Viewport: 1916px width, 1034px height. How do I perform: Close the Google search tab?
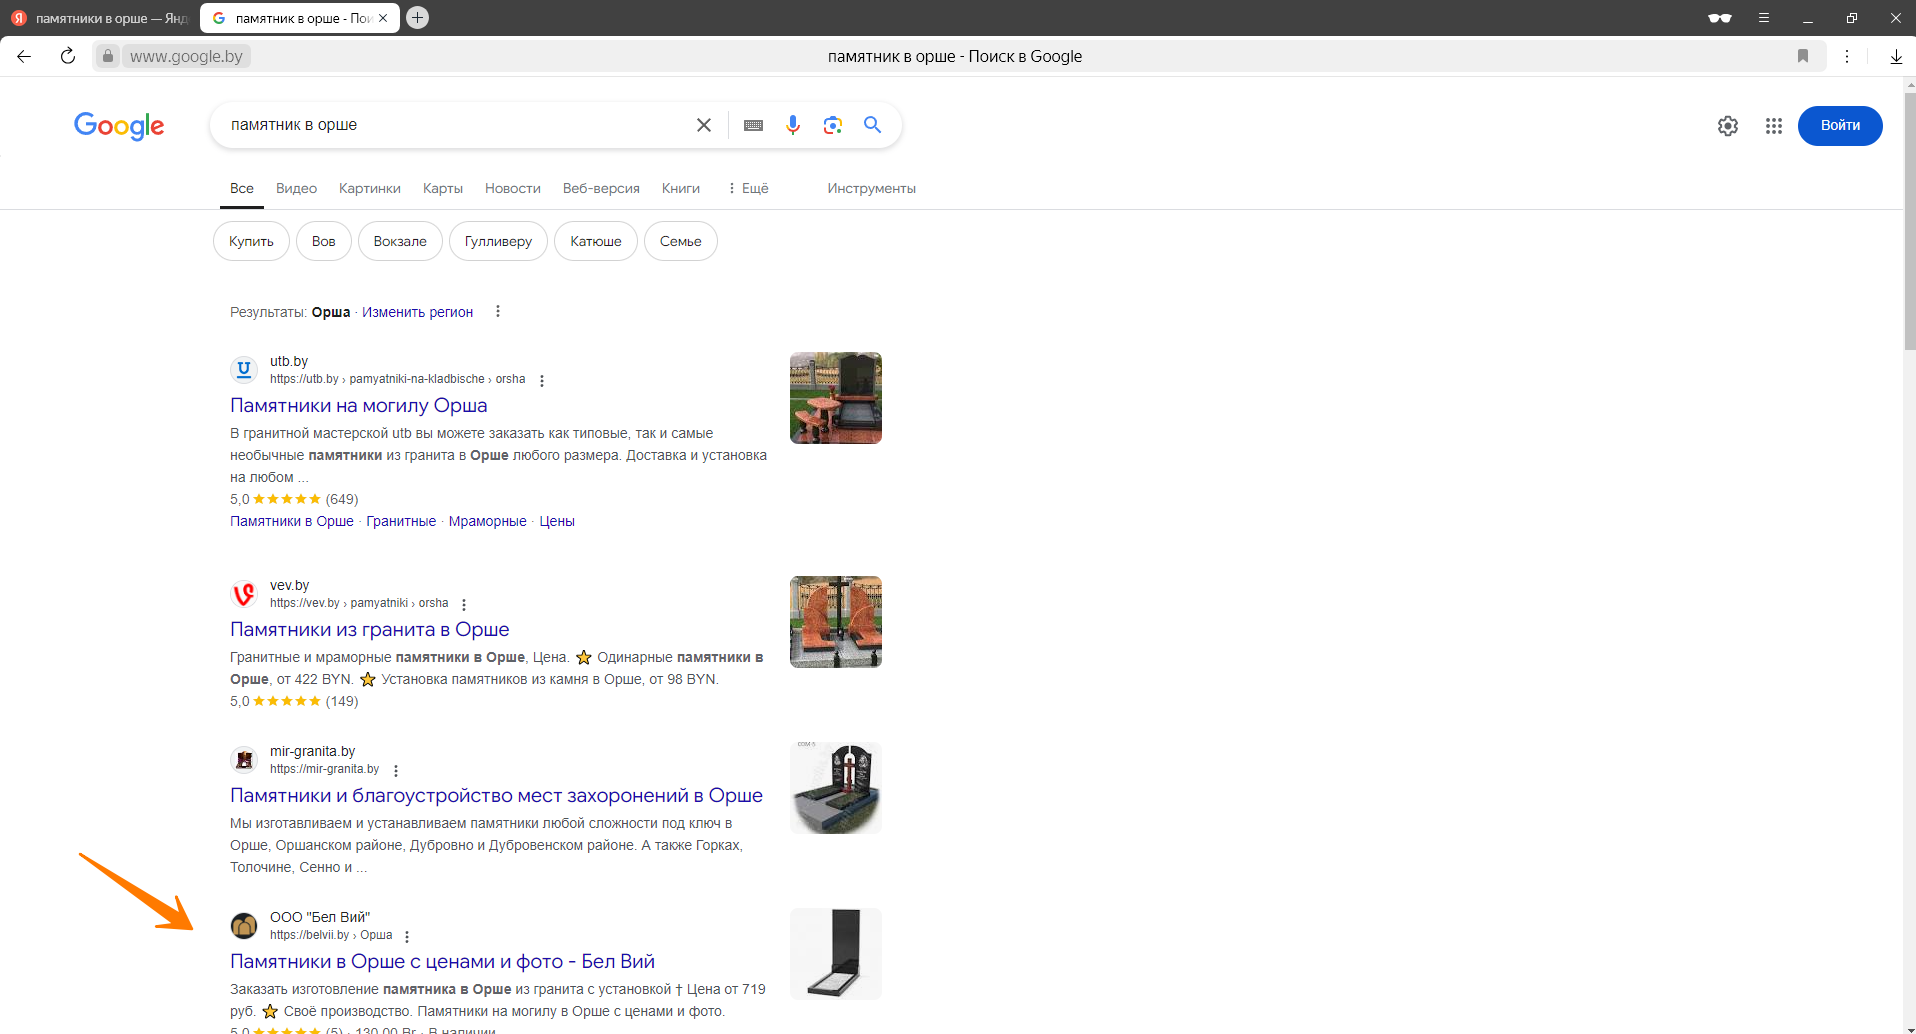[x=383, y=18]
